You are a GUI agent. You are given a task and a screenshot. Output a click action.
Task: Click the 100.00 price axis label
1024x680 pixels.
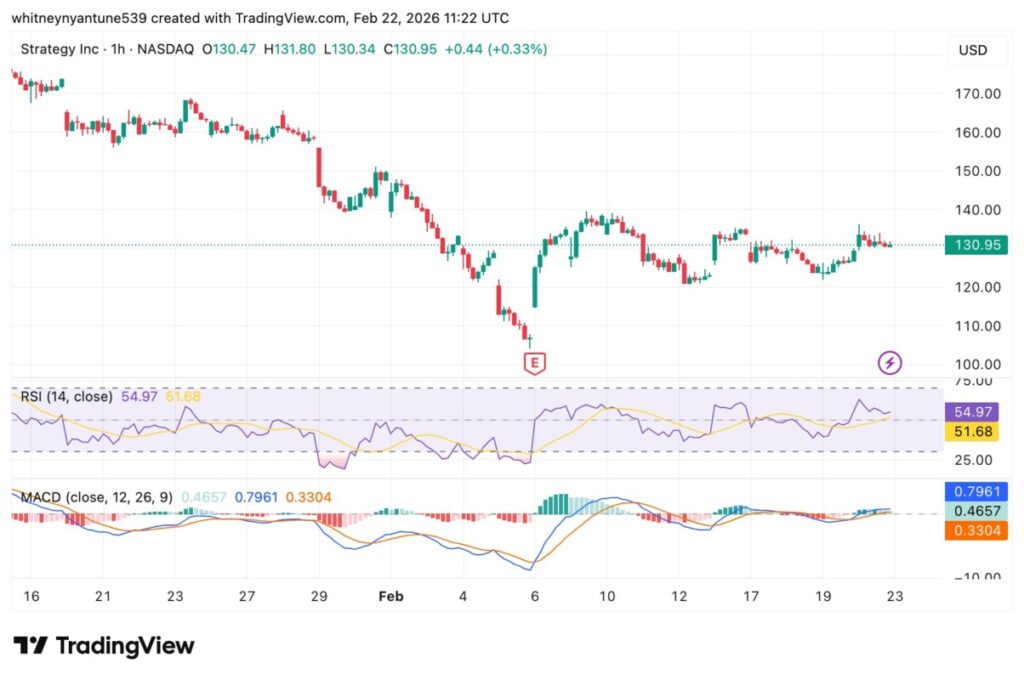point(977,364)
